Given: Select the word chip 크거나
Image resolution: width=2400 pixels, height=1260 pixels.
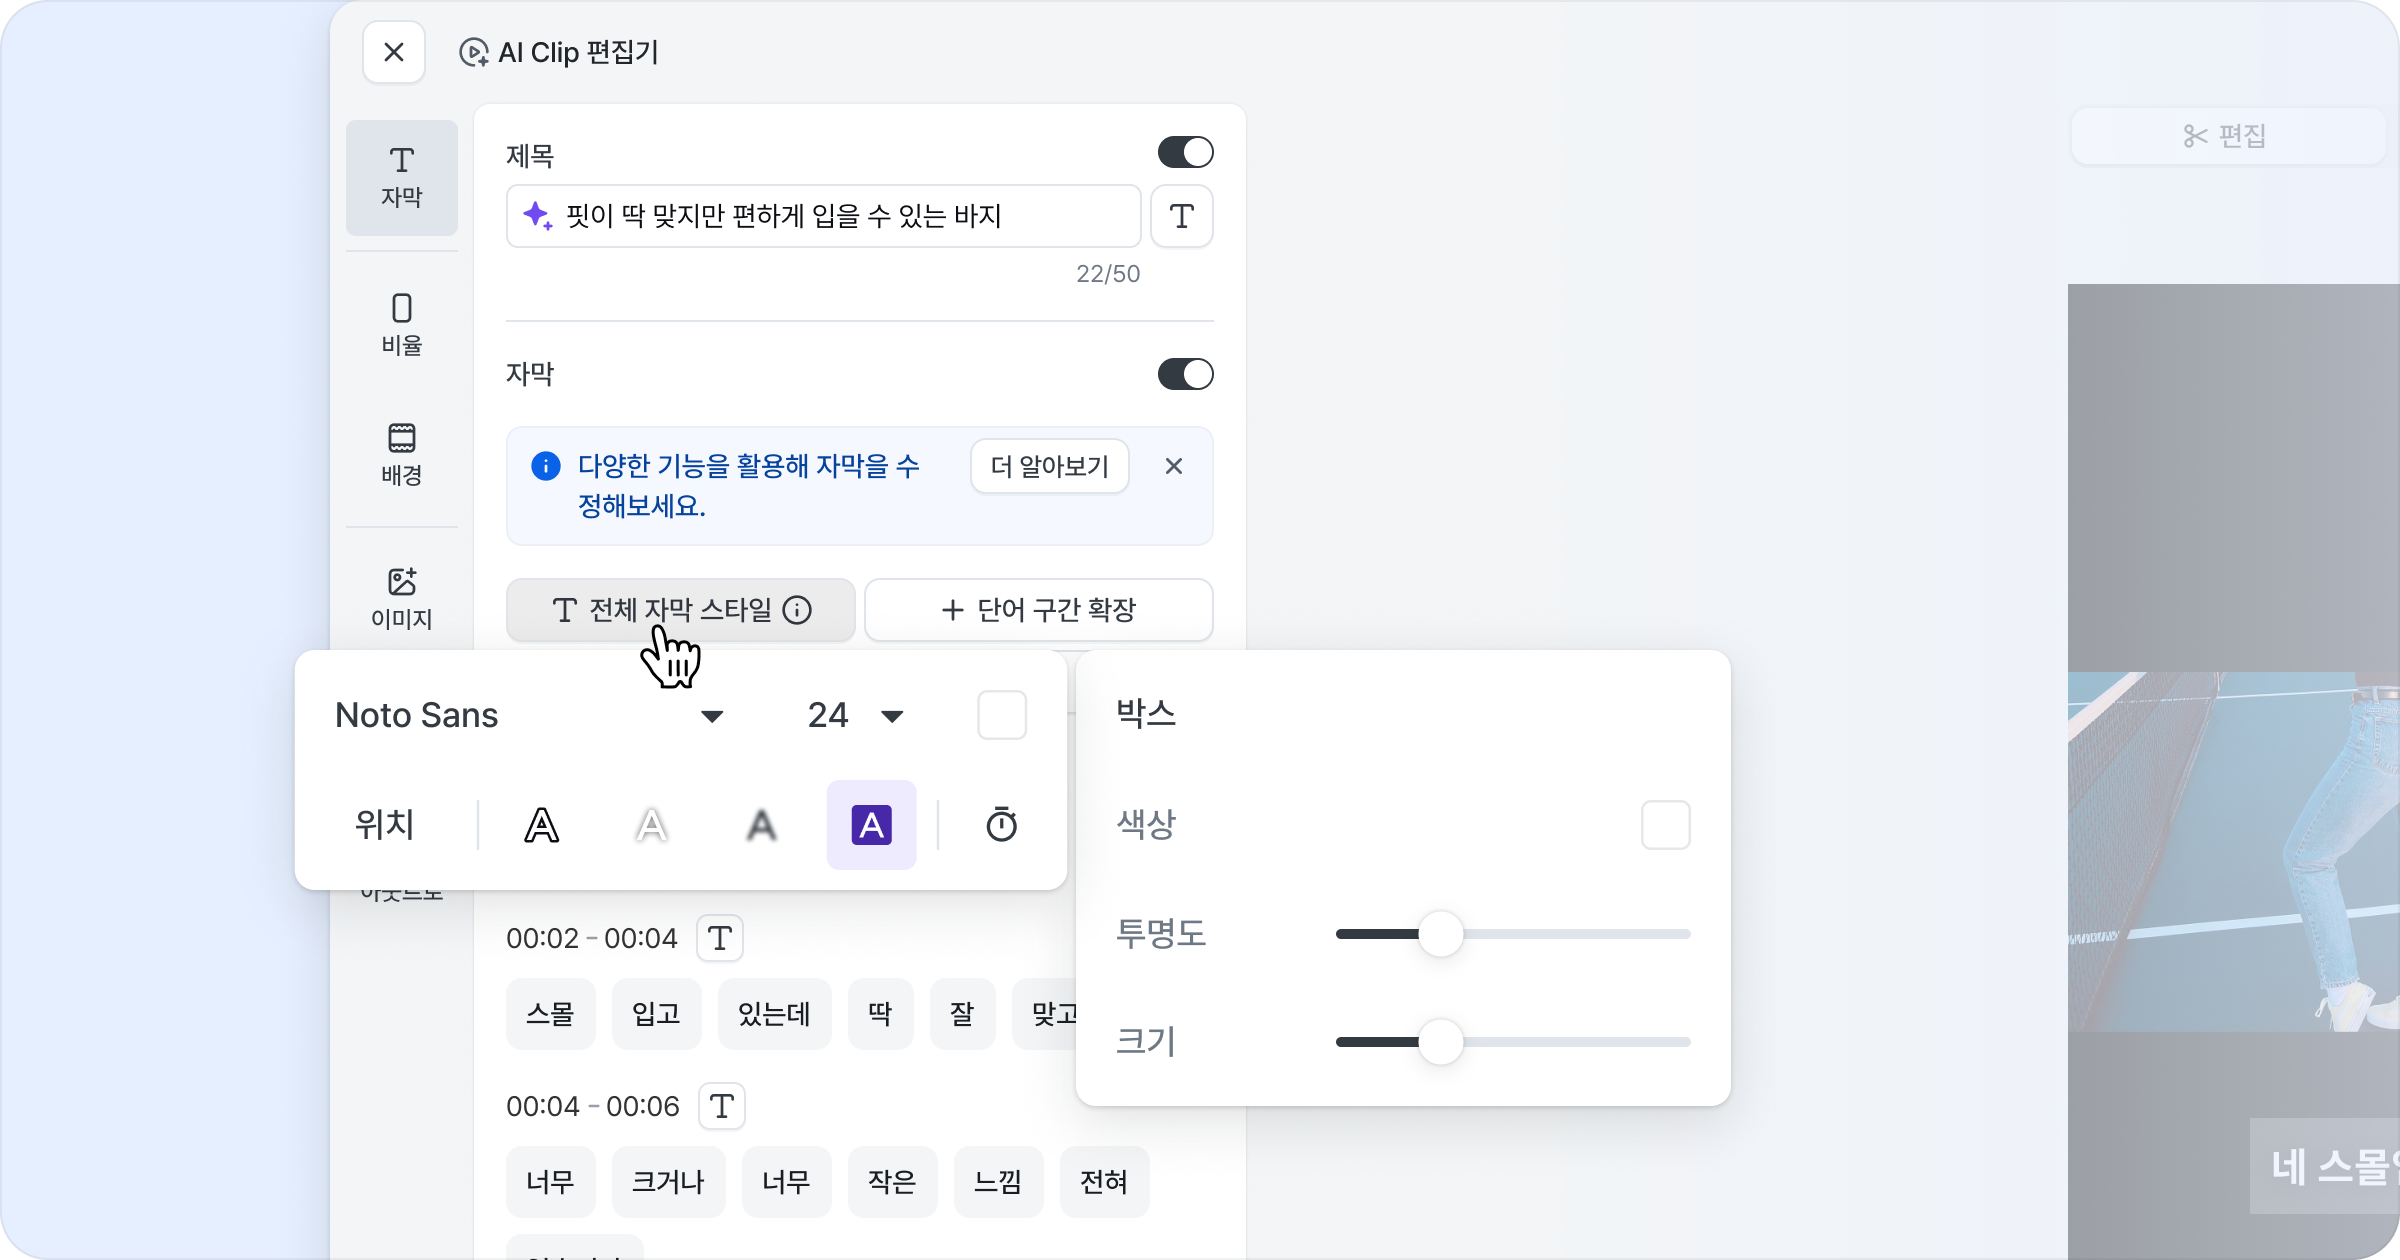Looking at the screenshot, I should (x=669, y=1182).
